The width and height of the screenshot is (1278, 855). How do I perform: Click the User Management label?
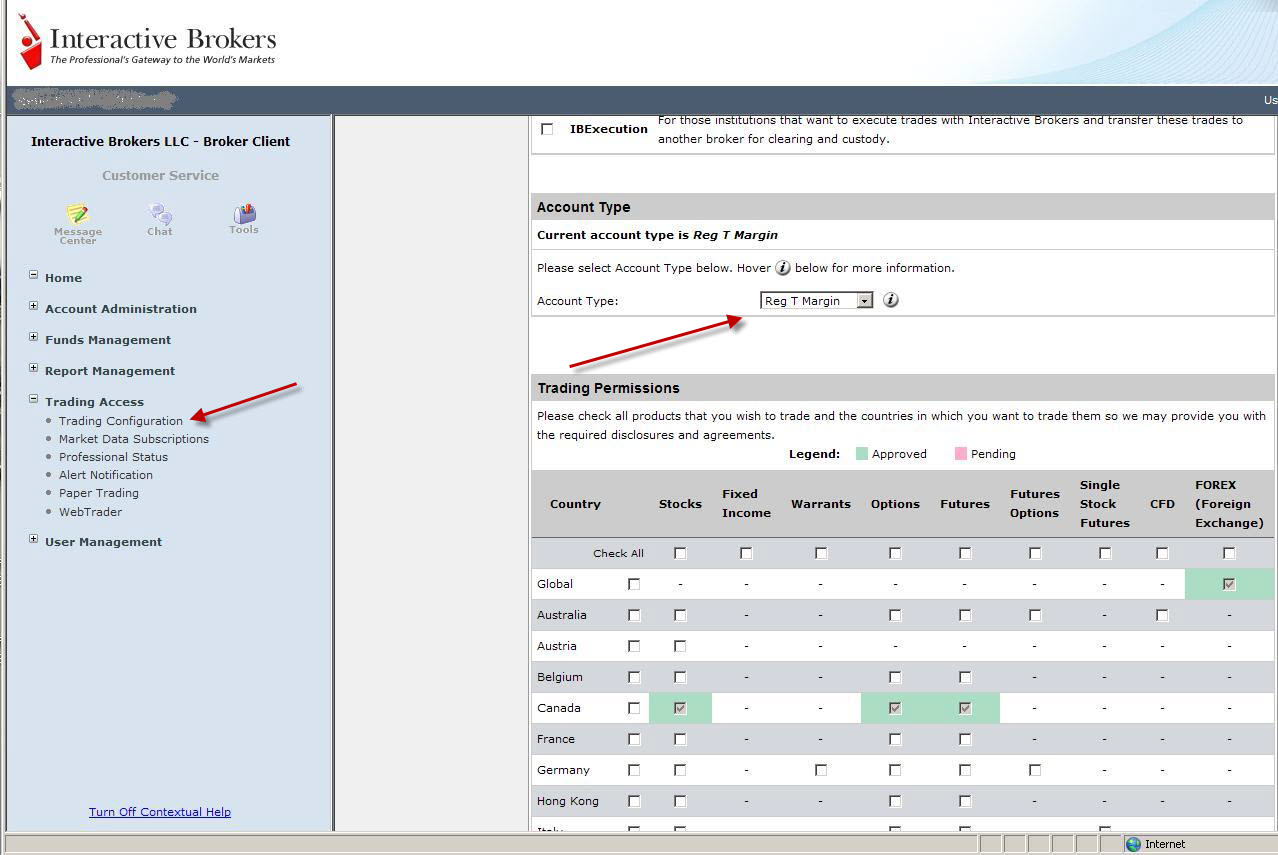pos(103,542)
